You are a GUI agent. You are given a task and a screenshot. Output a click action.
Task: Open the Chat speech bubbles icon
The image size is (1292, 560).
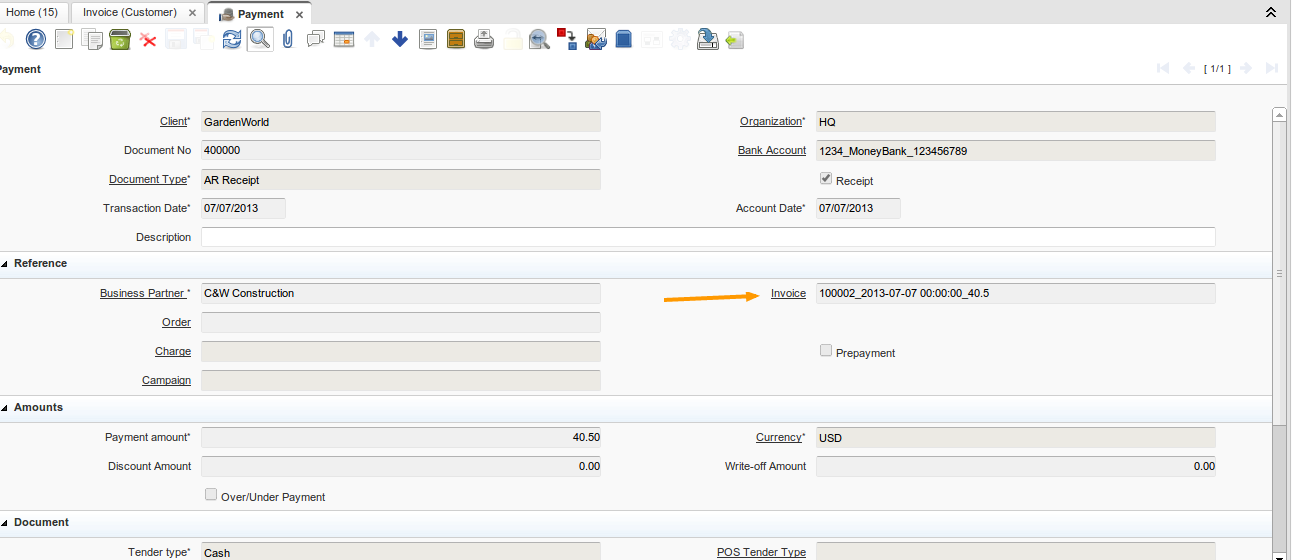[x=316, y=40]
